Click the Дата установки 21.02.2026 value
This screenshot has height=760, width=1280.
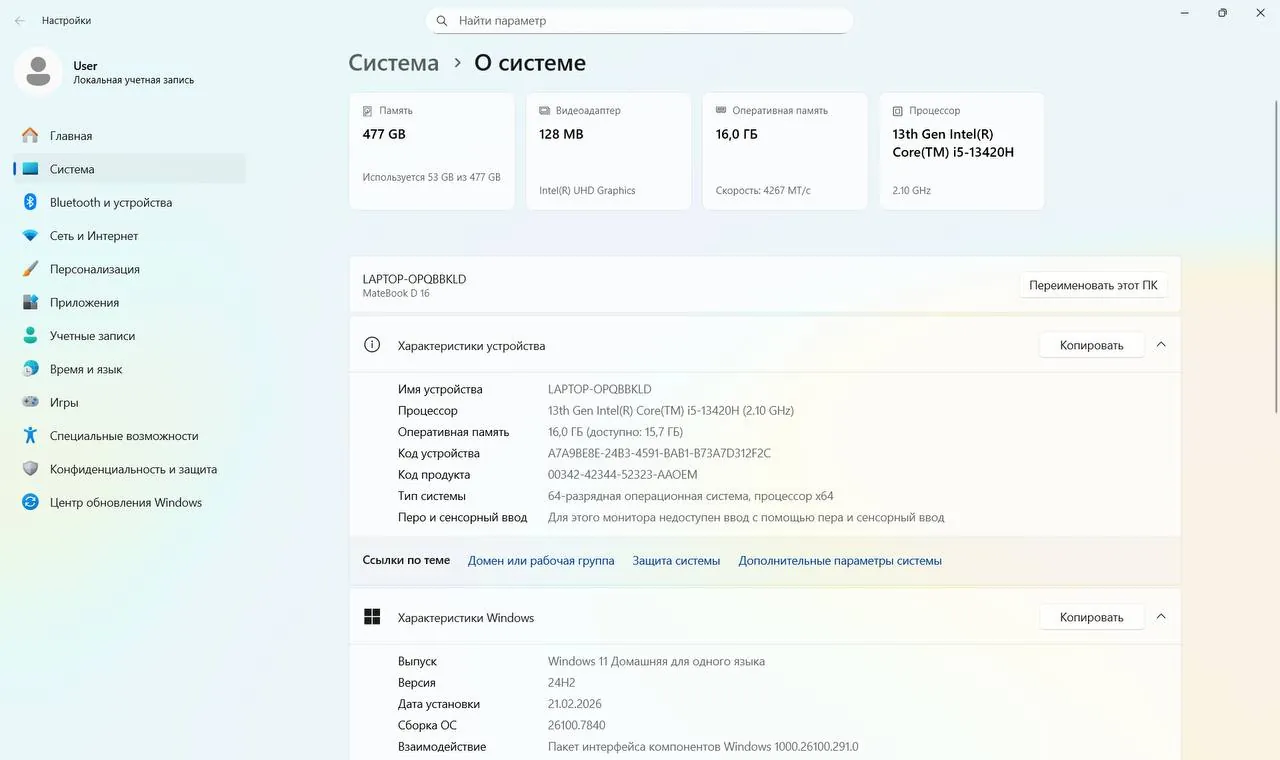click(575, 704)
